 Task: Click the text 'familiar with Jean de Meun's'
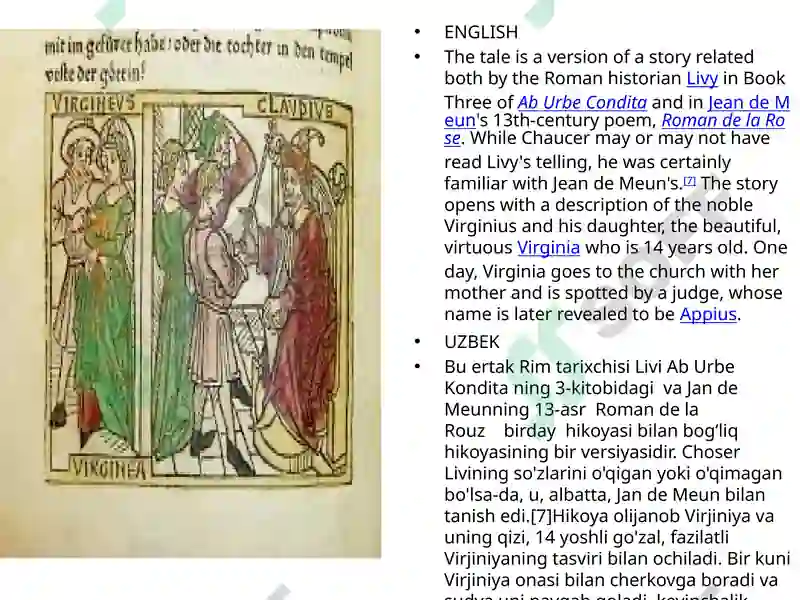[x=563, y=183]
